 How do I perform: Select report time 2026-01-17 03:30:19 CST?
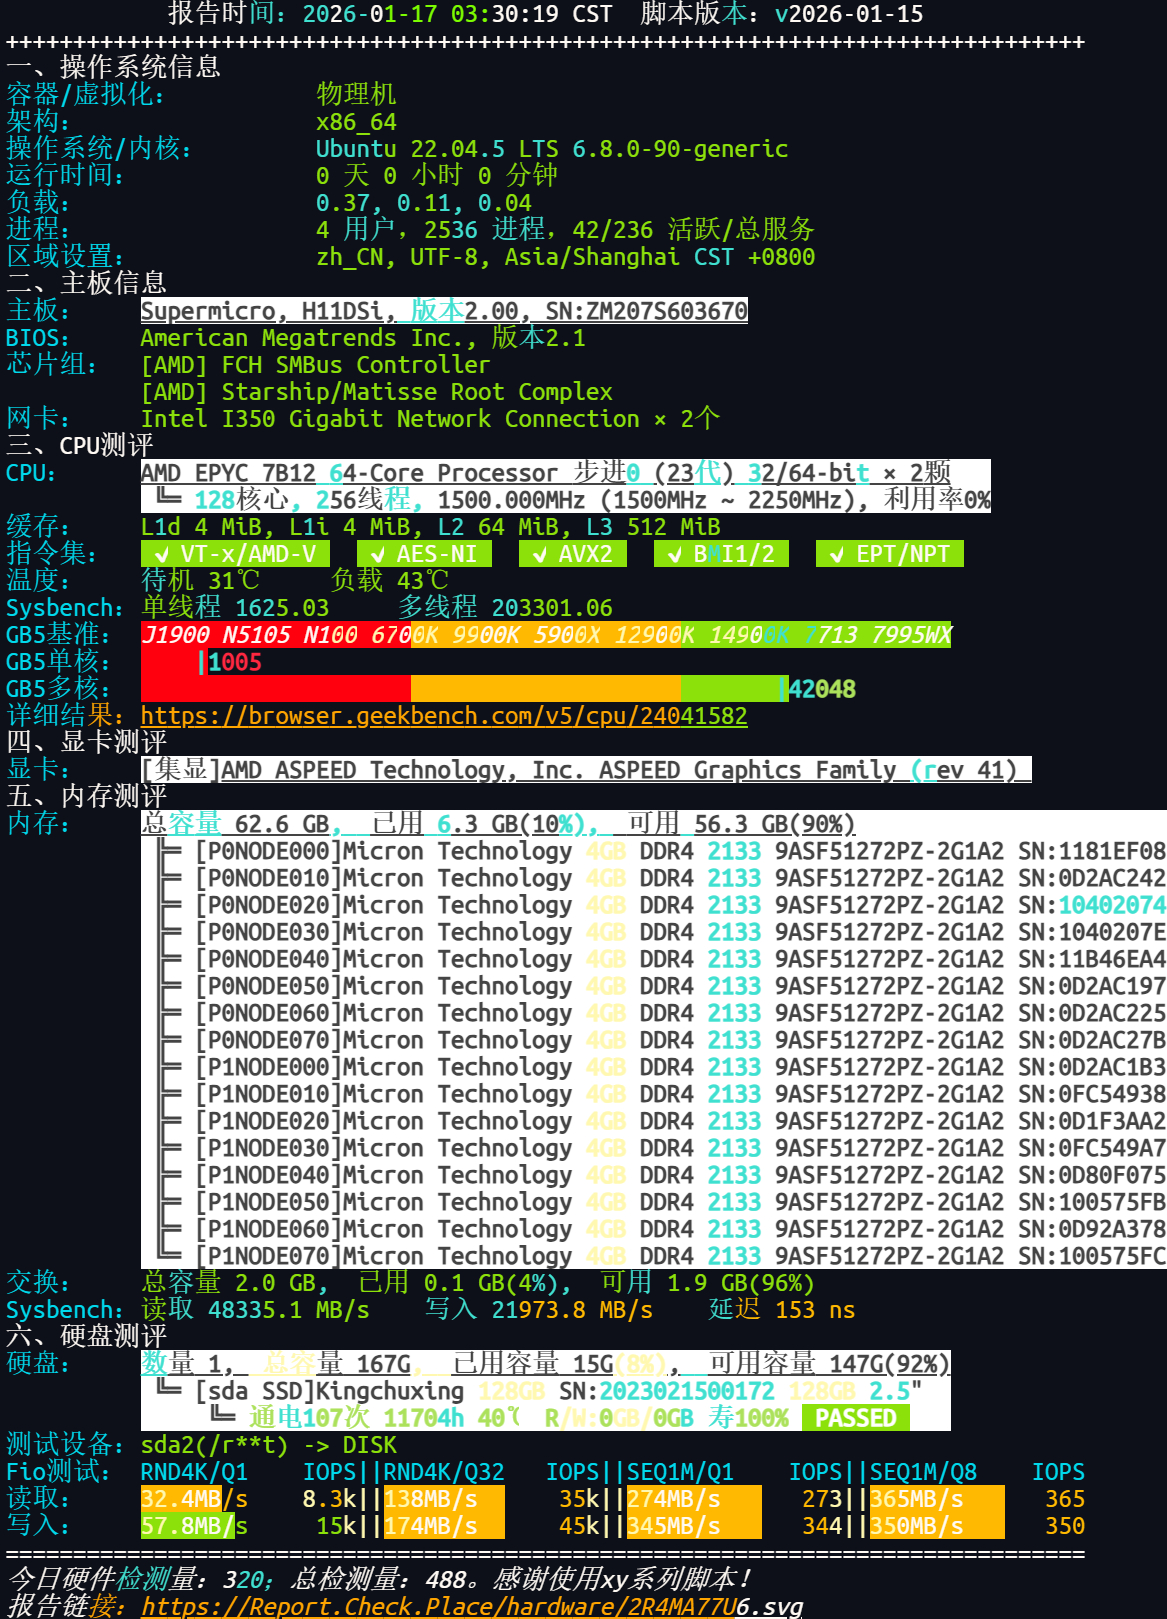457,14
